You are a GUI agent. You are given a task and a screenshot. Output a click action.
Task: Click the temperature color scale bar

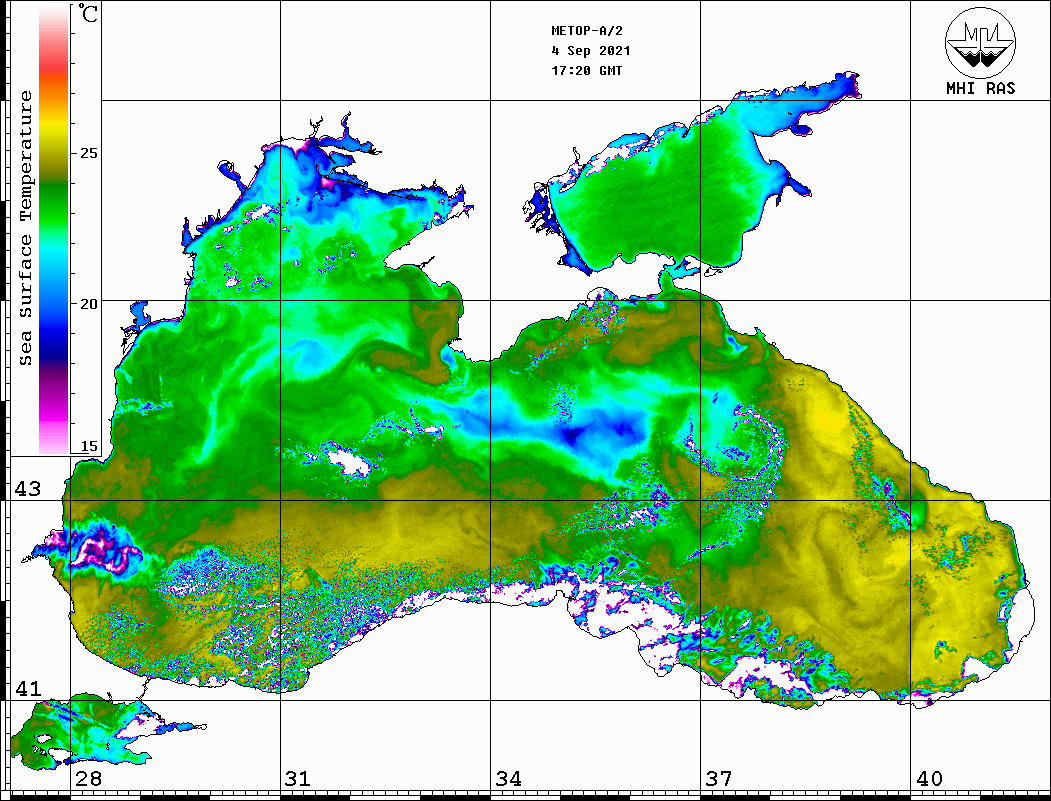[x=54, y=230]
